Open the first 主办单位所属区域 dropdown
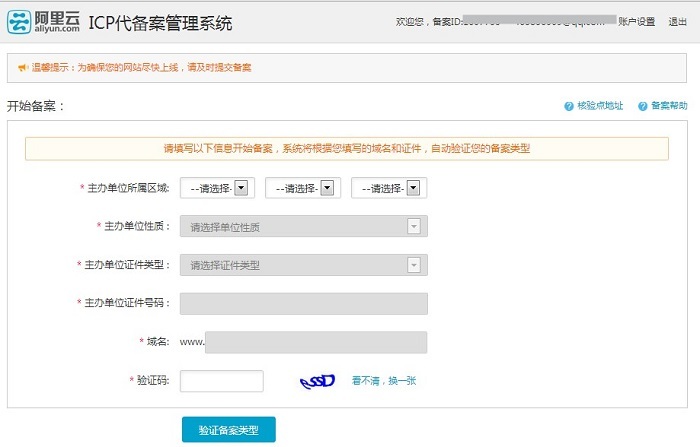 click(x=218, y=188)
